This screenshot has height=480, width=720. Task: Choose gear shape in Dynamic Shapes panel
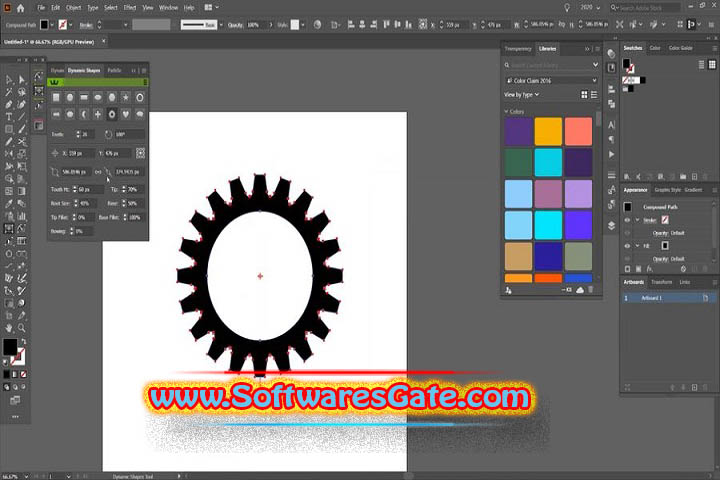coord(112,114)
